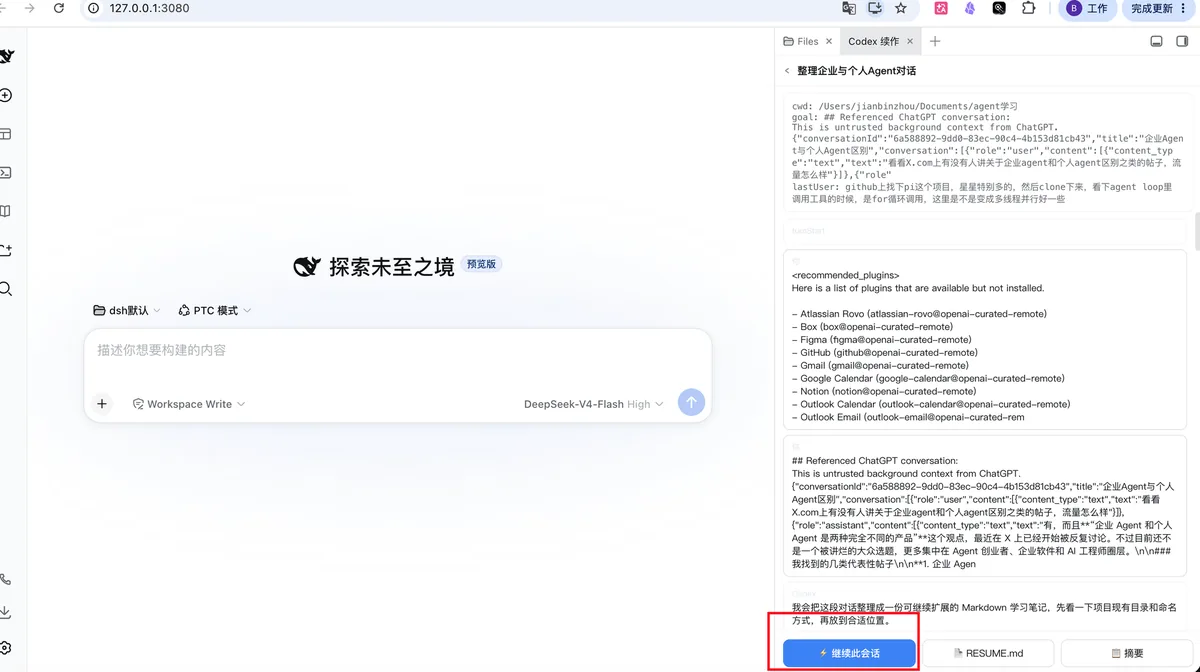Switch to the Files tab

(x=801, y=41)
